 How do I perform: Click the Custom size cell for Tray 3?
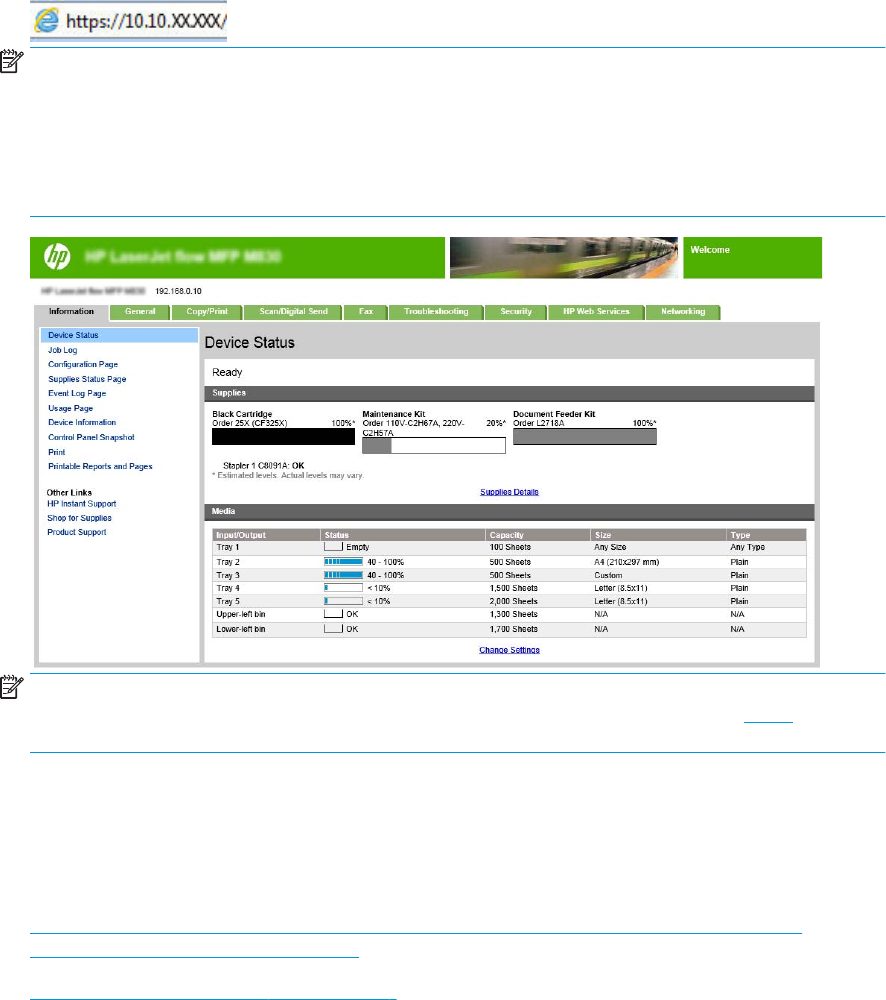coord(608,575)
